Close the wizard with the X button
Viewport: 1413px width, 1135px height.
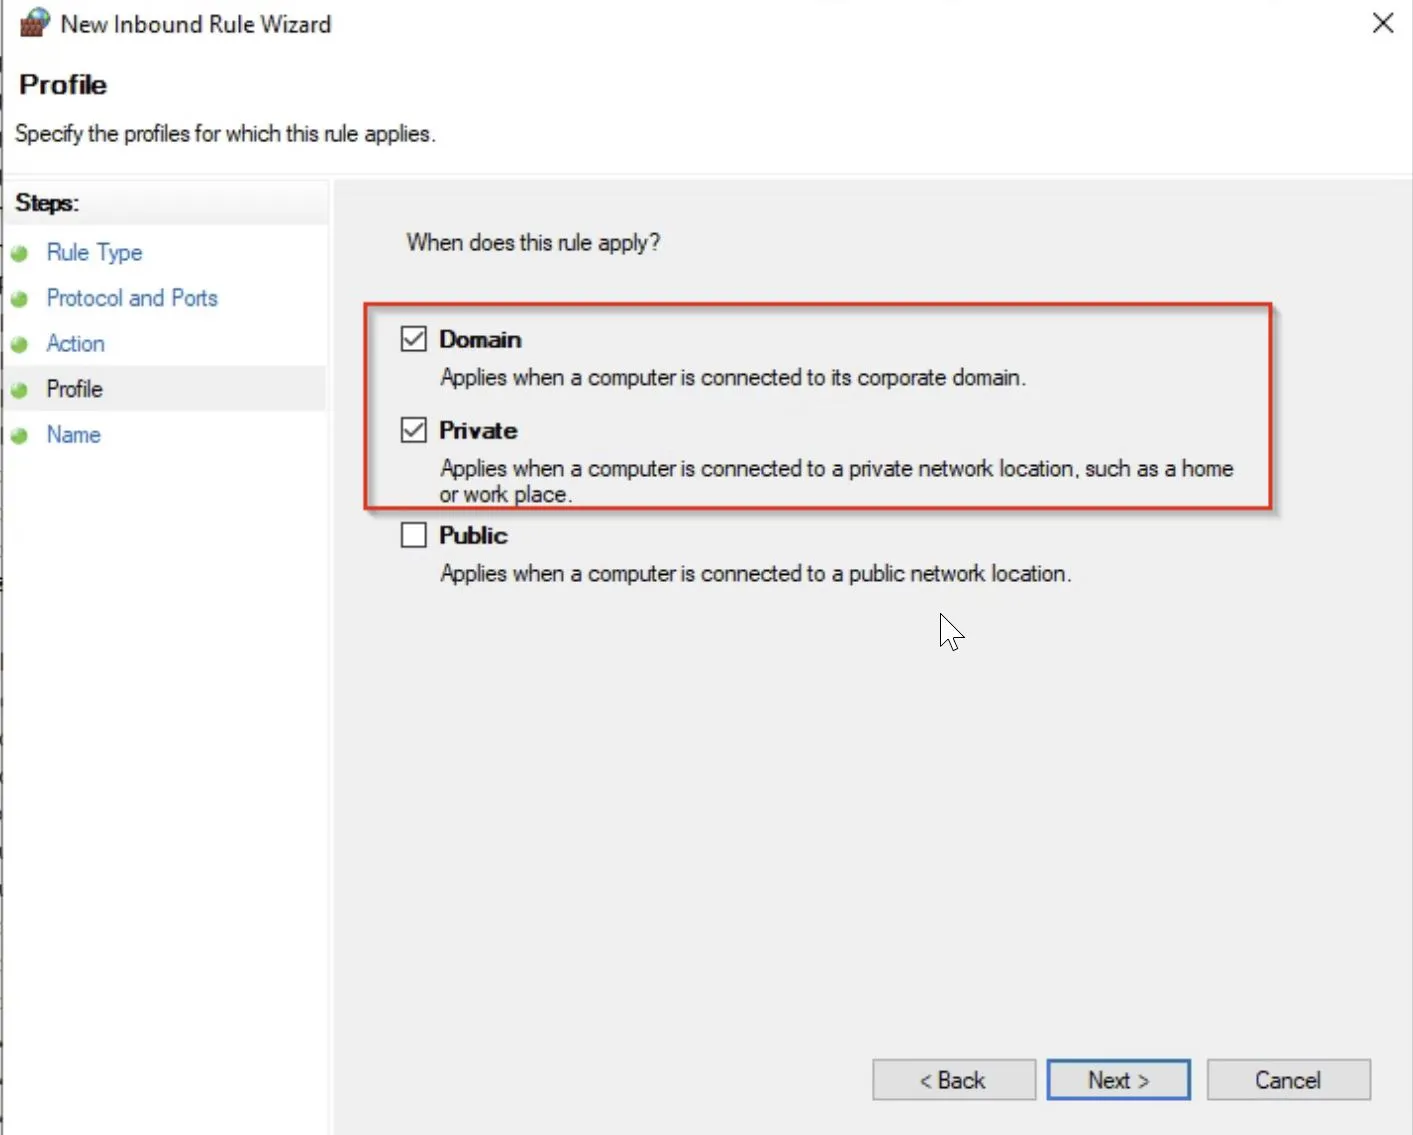pyautogui.click(x=1383, y=23)
